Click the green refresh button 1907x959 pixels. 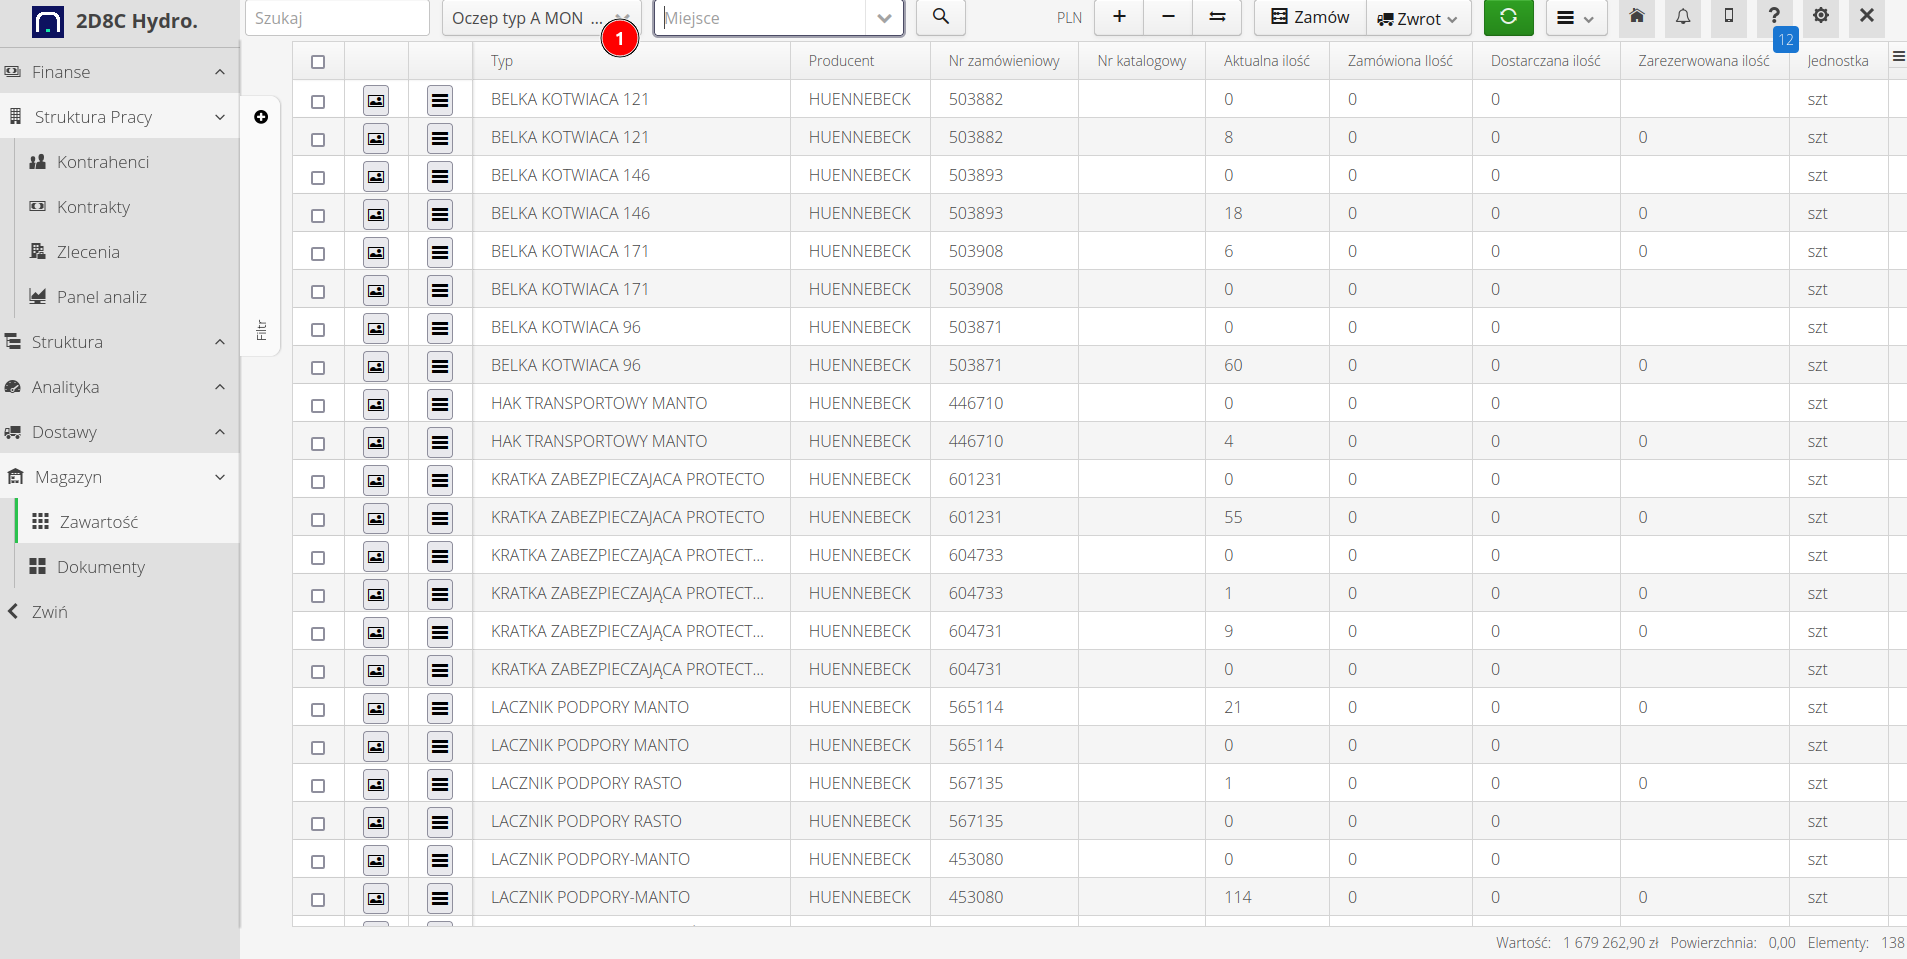1508,17
